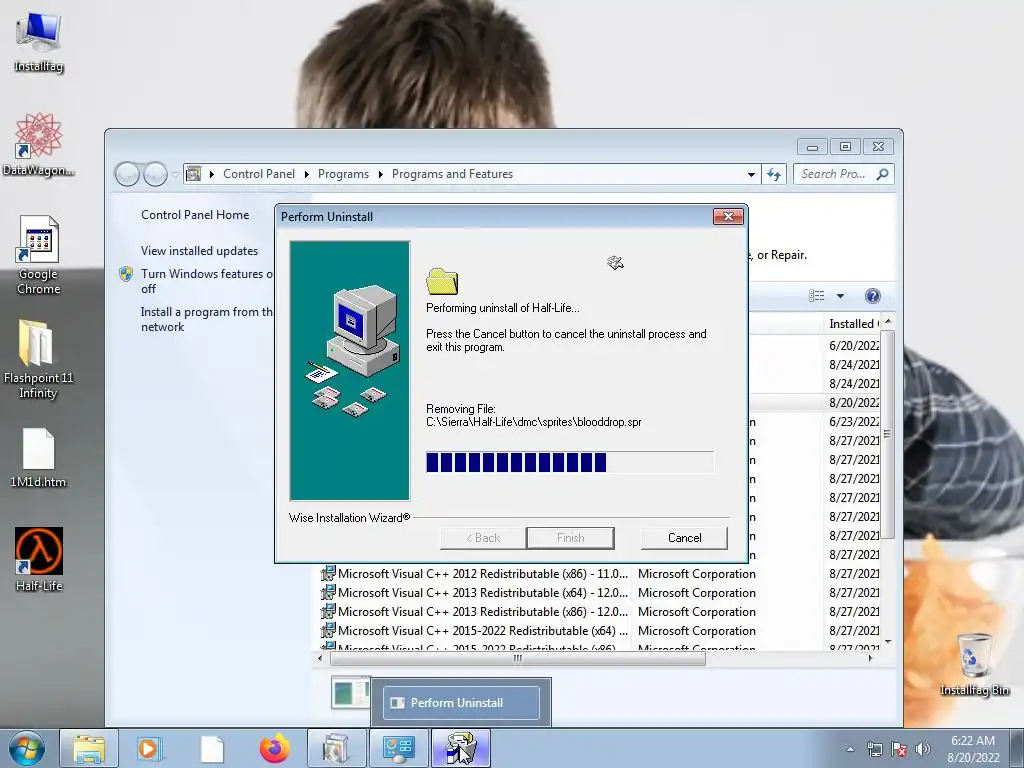The image size is (1024, 768).
Task: Minimize the Control Panel window
Action: [x=812, y=146]
